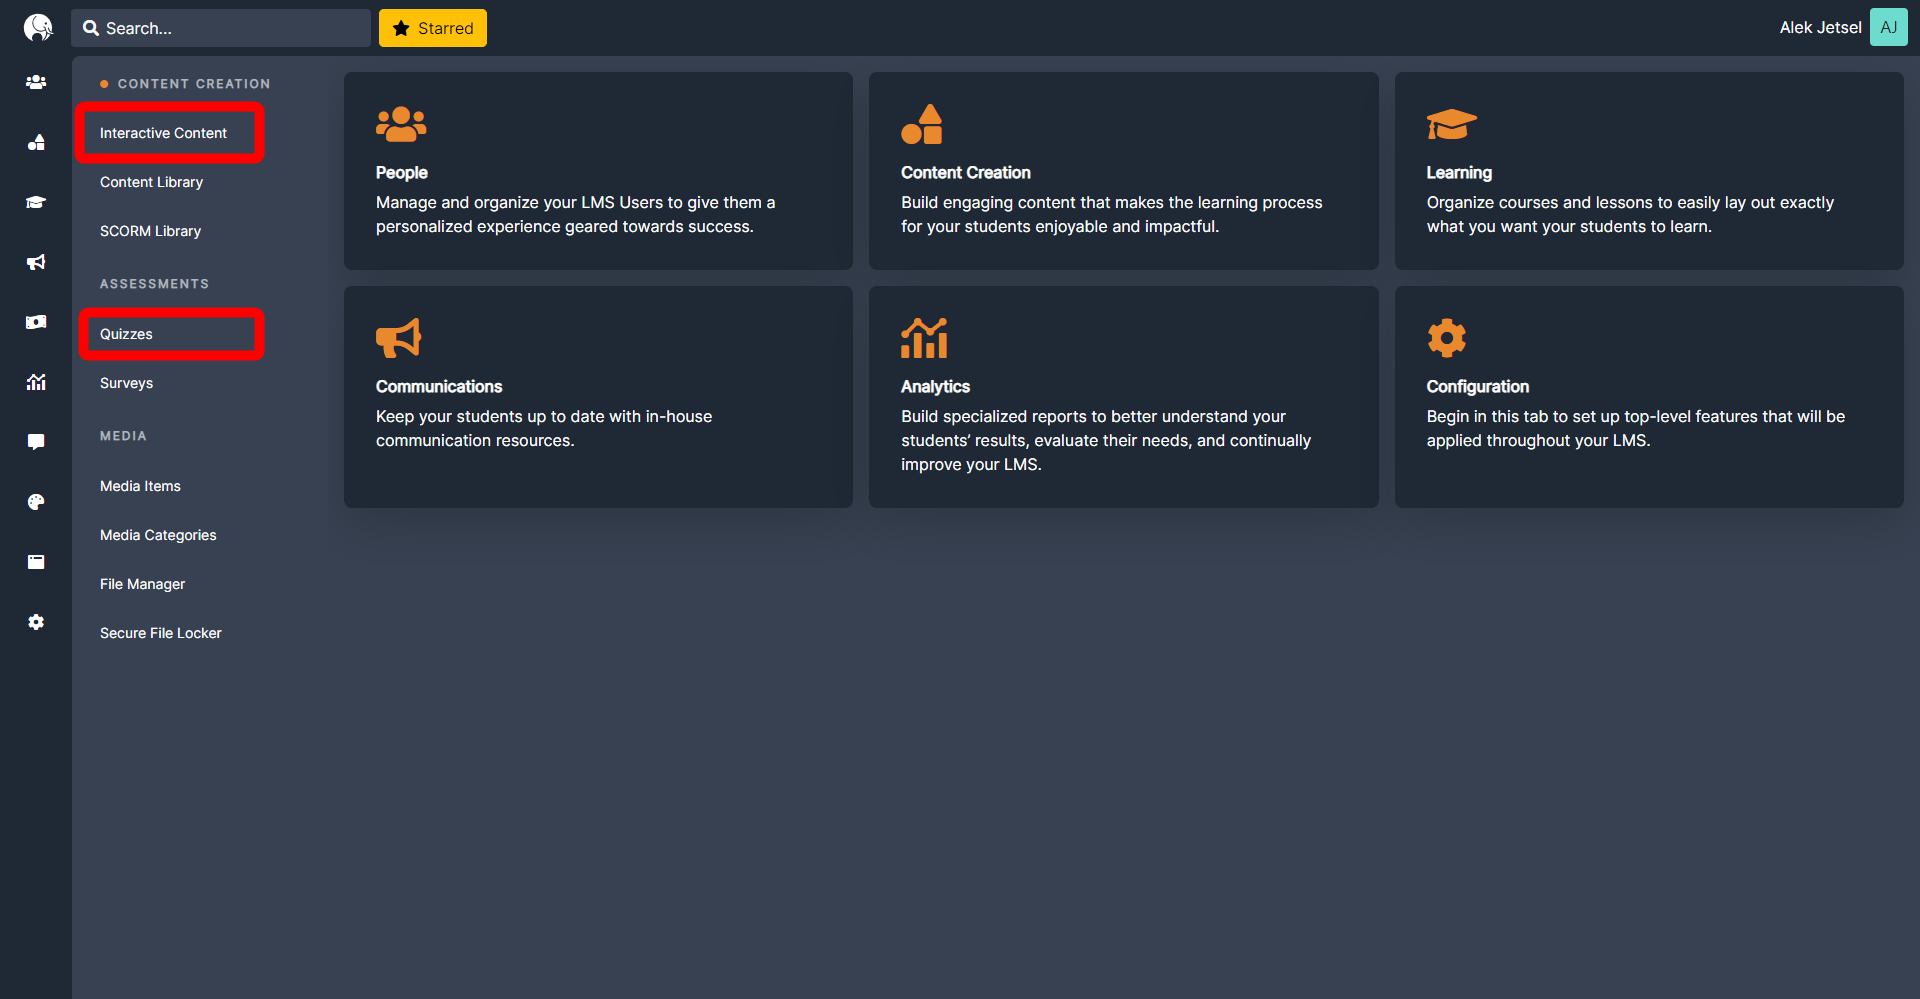Open the Configuration card title
This screenshot has width=1920, height=999.
tap(1477, 386)
